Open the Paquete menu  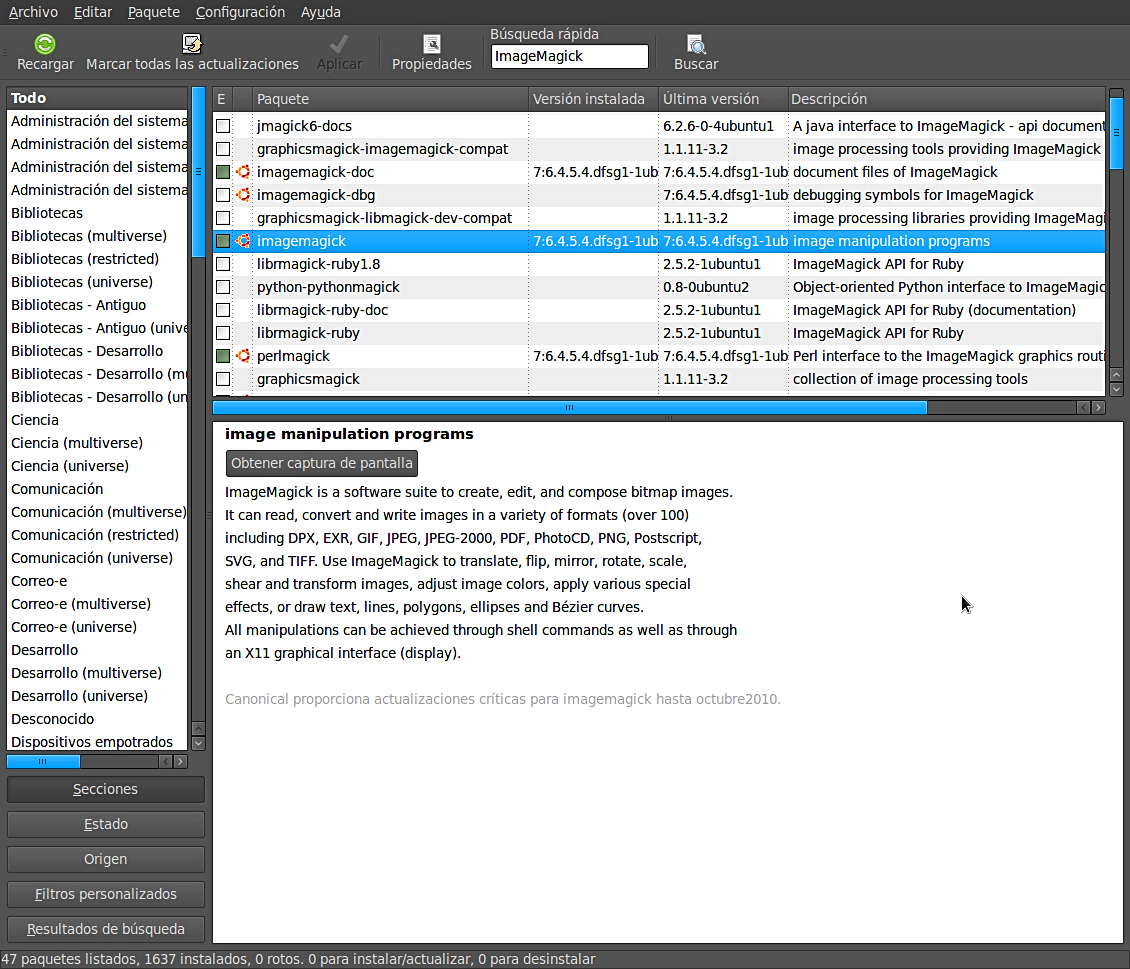[154, 12]
